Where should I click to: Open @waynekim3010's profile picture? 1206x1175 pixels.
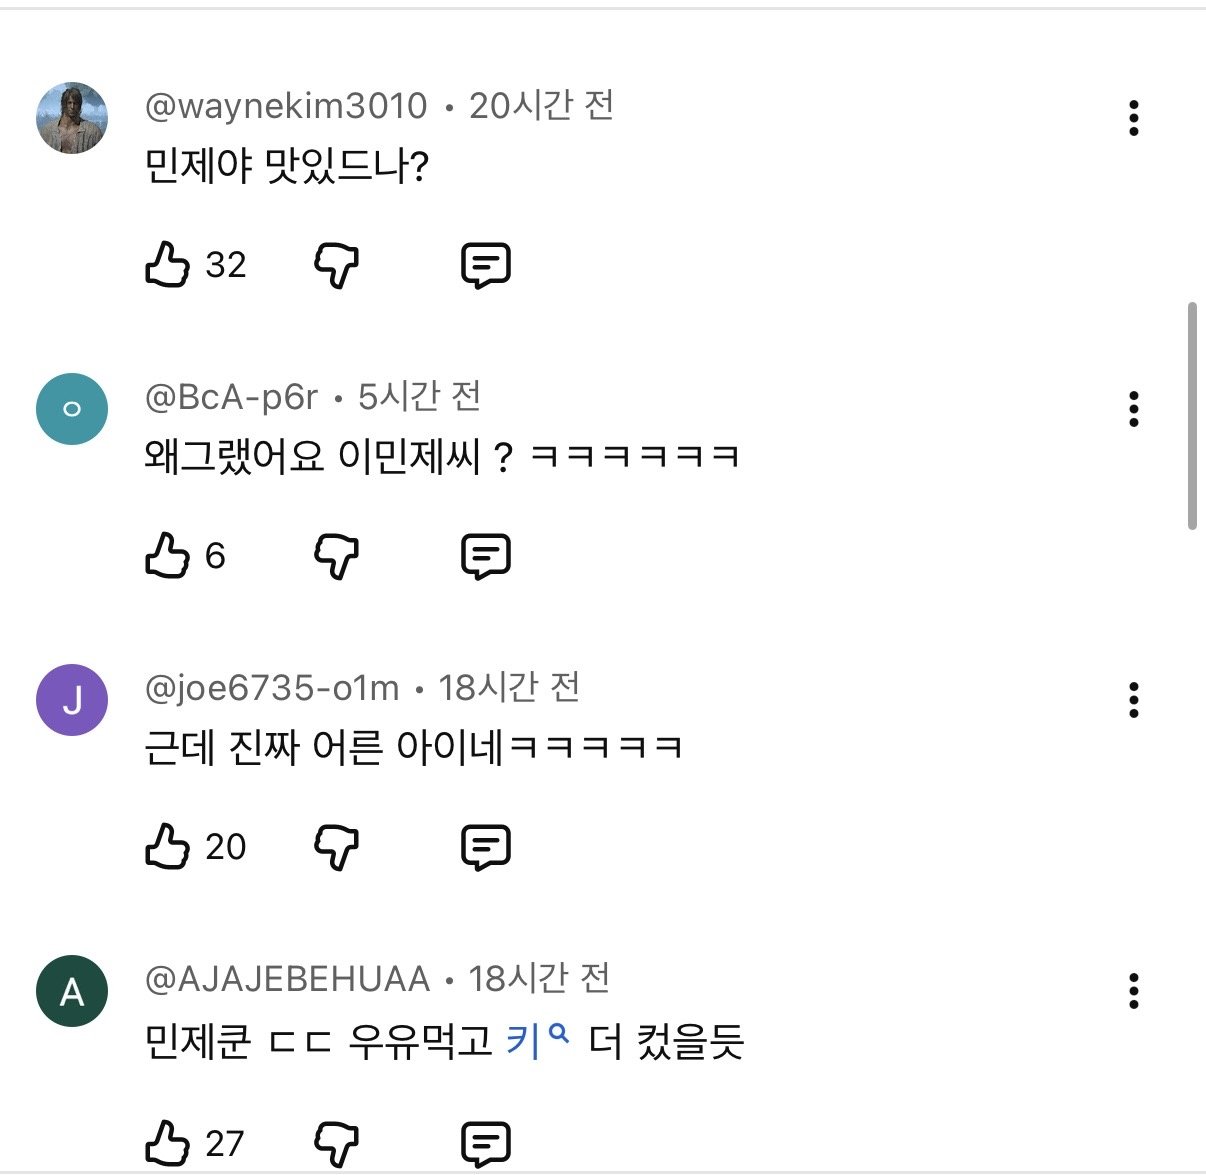pos(72,118)
